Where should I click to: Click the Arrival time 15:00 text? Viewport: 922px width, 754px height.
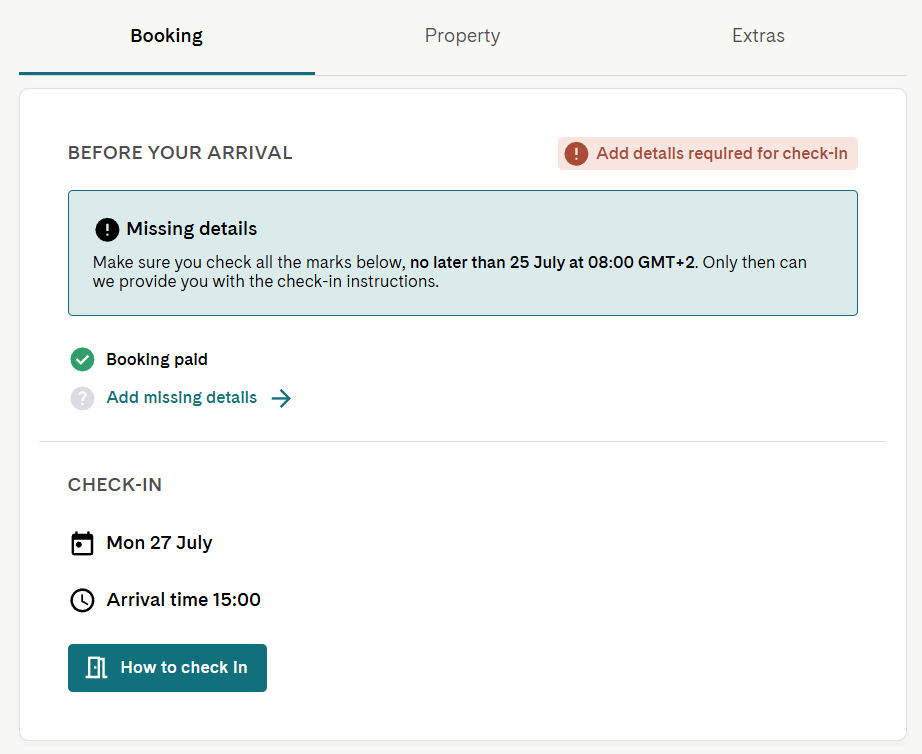point(183,600)
